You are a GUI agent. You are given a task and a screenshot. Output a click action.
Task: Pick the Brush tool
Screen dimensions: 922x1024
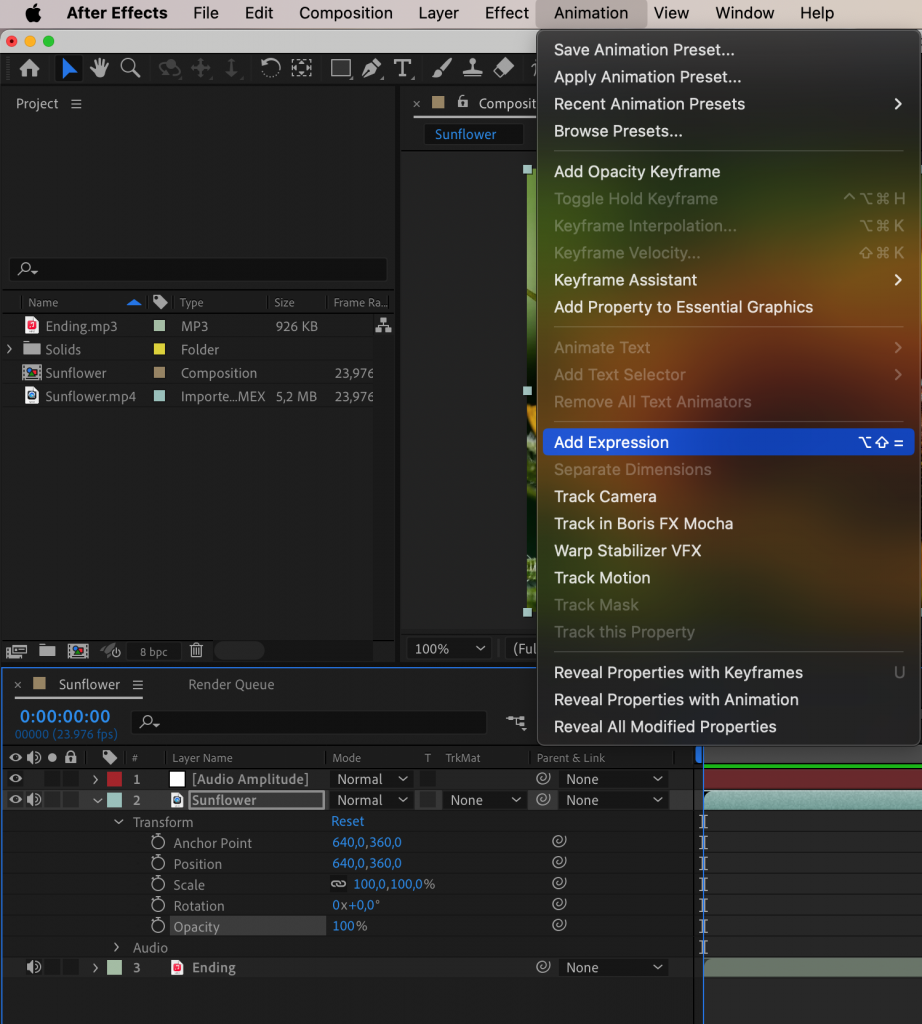pyautogui.click(x=442, y=68)
